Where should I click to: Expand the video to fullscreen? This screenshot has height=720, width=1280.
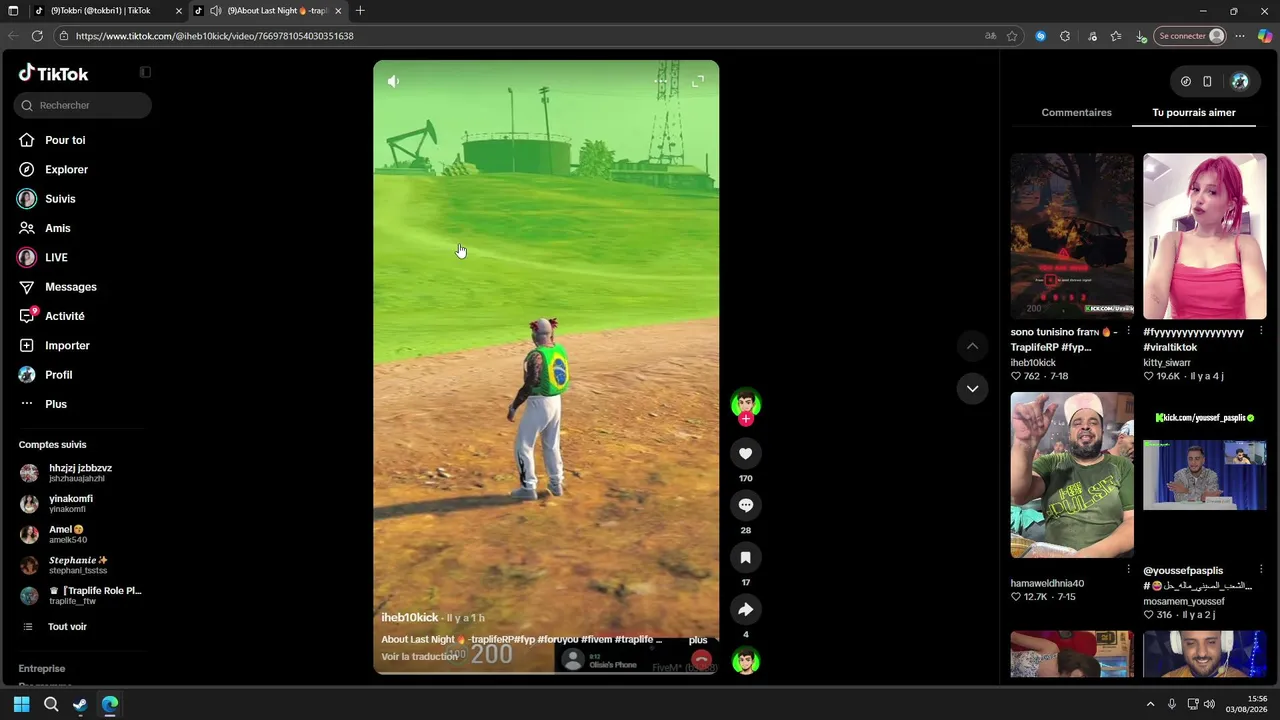698,81
